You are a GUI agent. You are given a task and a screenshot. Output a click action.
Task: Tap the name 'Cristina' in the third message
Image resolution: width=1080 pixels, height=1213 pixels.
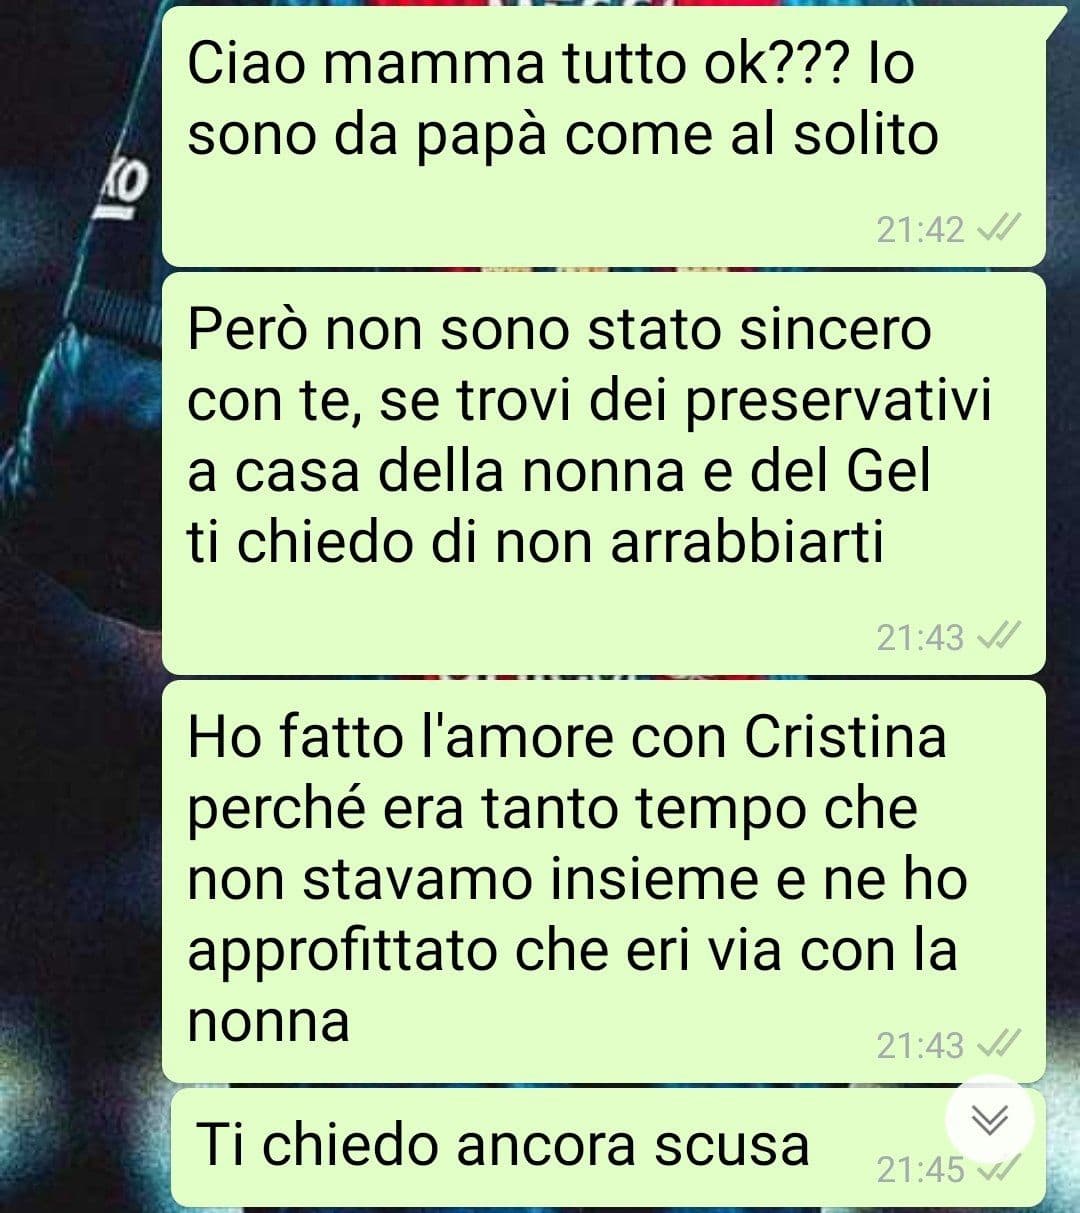click(x=845, y=737)
